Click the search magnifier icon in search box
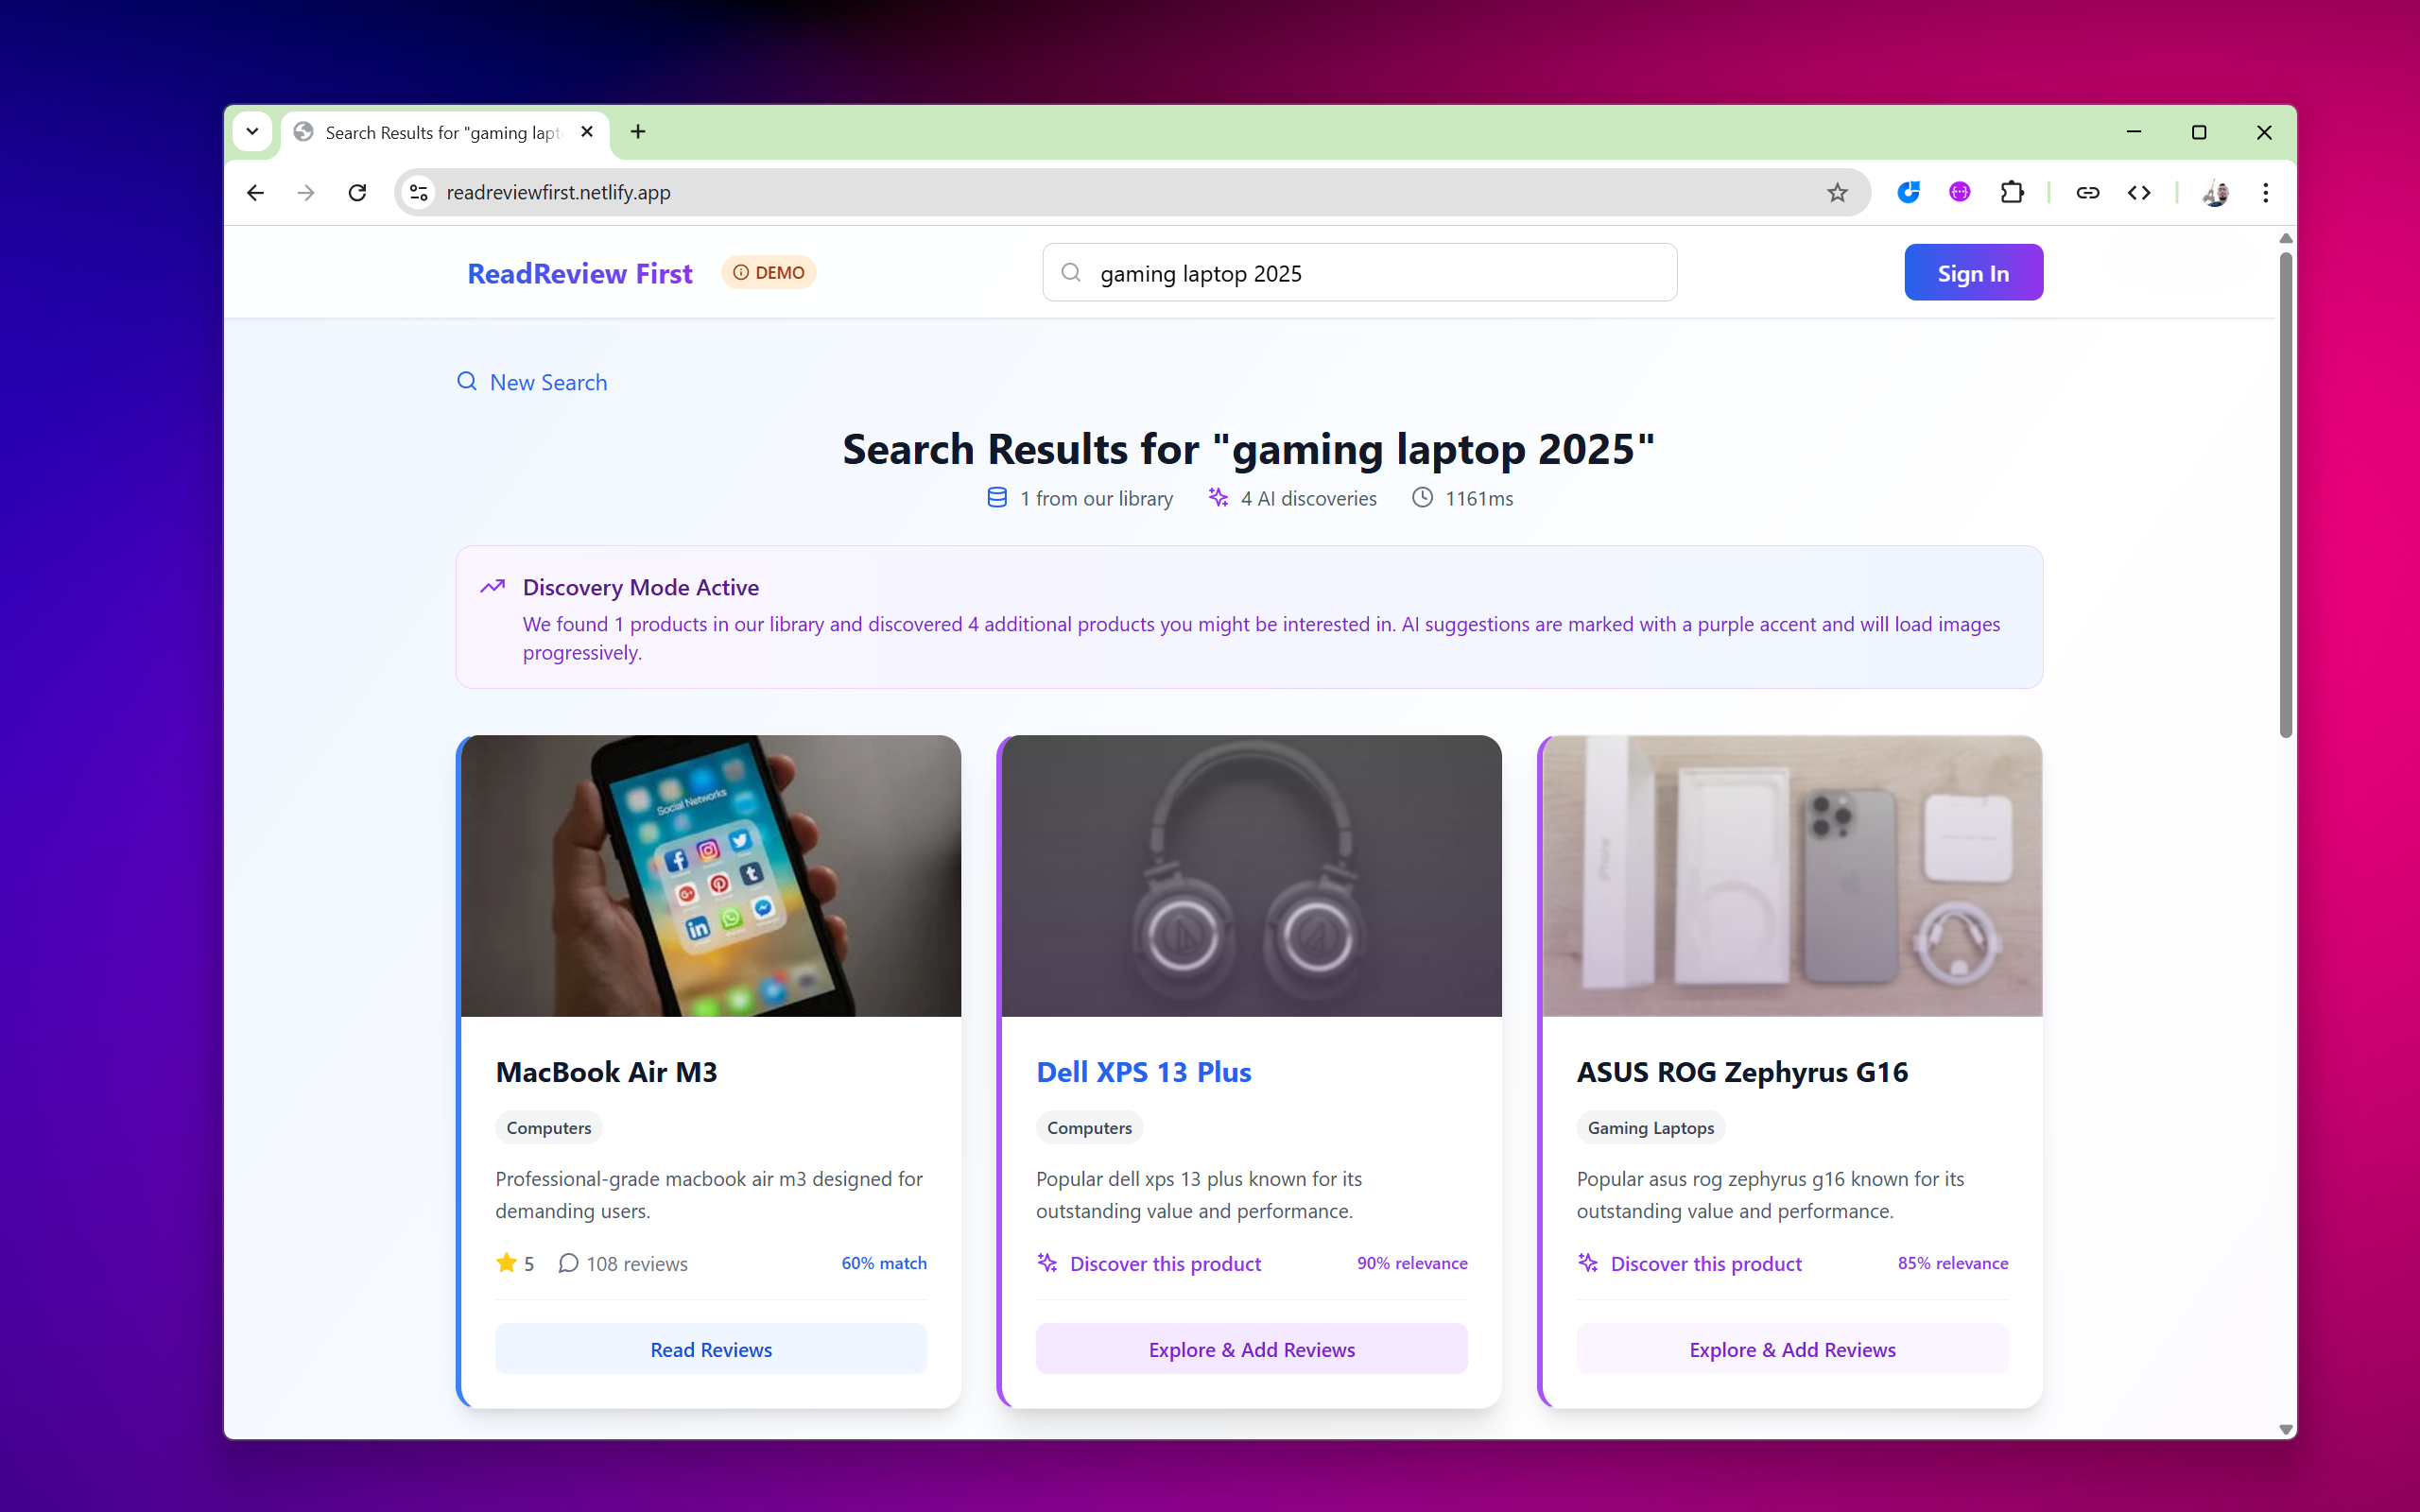Screen dimensions: 2420x1512 pos(1071,273)
